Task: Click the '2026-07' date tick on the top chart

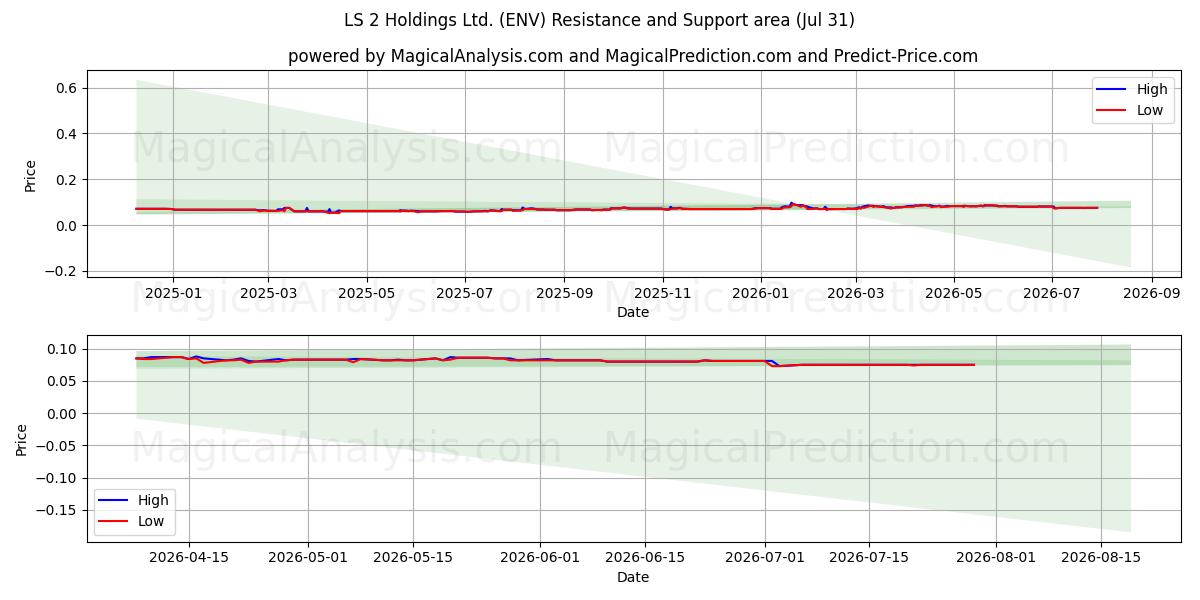Action: click(1052, 294)
